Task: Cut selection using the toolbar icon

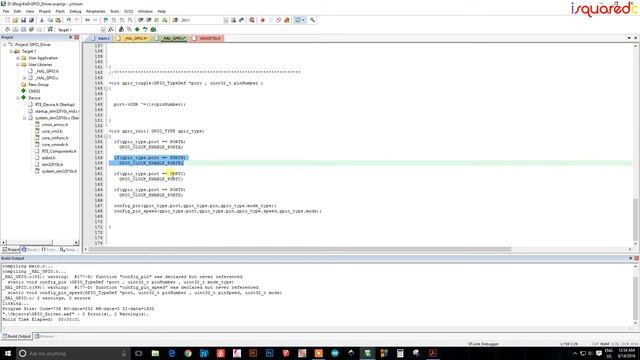Action: 42,20
